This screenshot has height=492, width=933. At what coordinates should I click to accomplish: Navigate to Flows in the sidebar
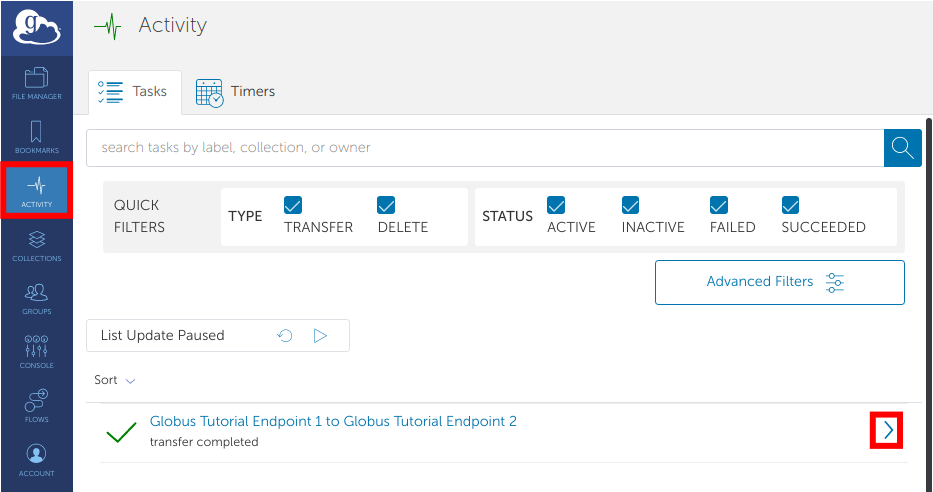[36, 406]
